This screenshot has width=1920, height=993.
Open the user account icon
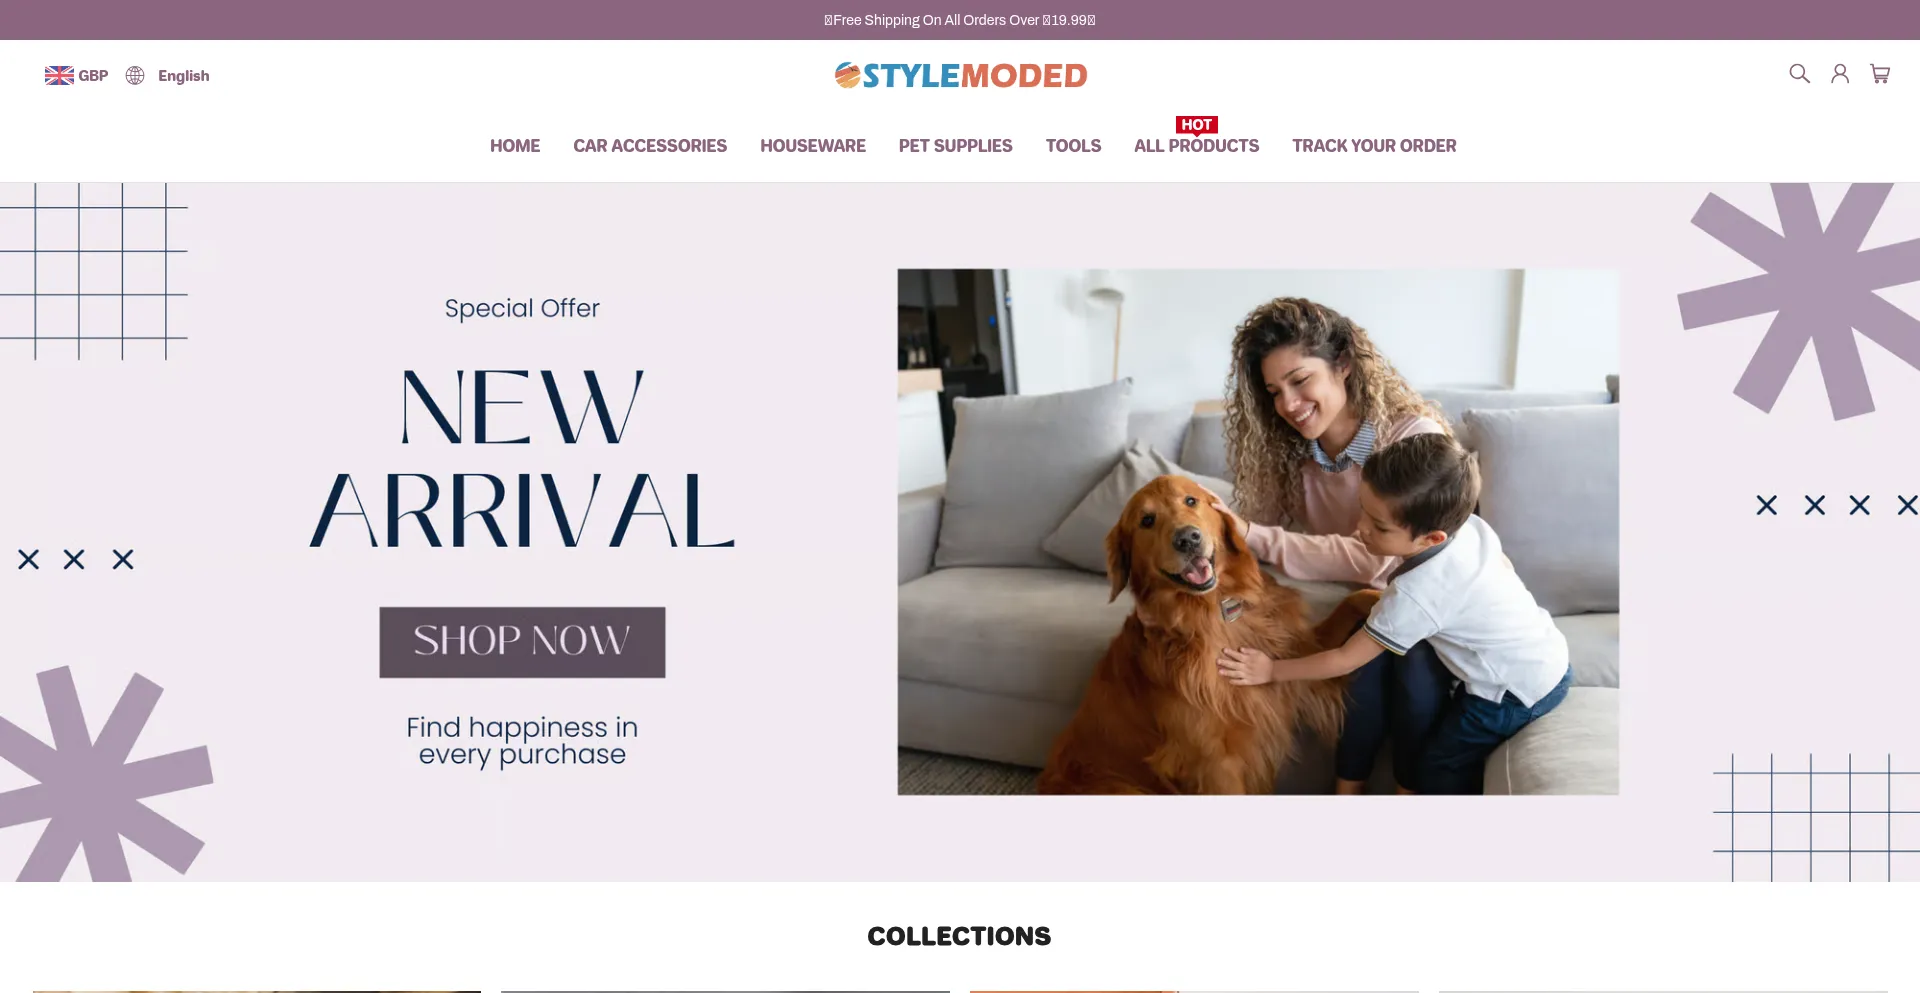[1840, 74]
